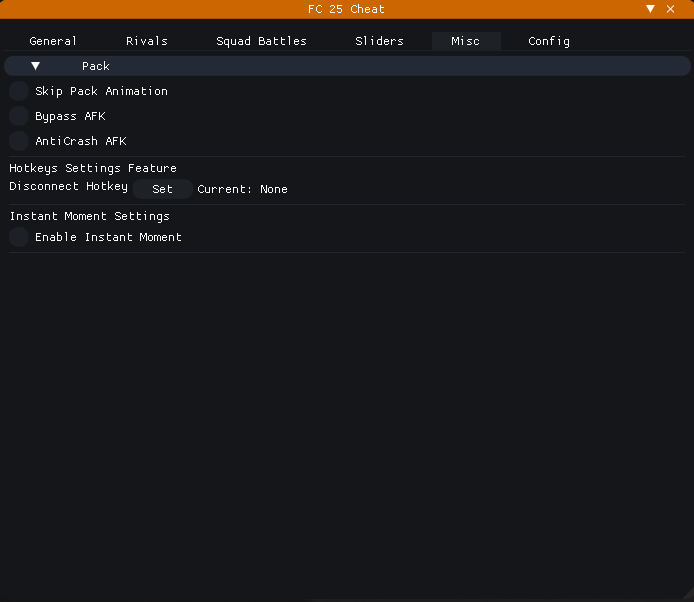Toggle the Bypass AFK option
Viewport: 694px width, 602px height.
pos(19,116)
